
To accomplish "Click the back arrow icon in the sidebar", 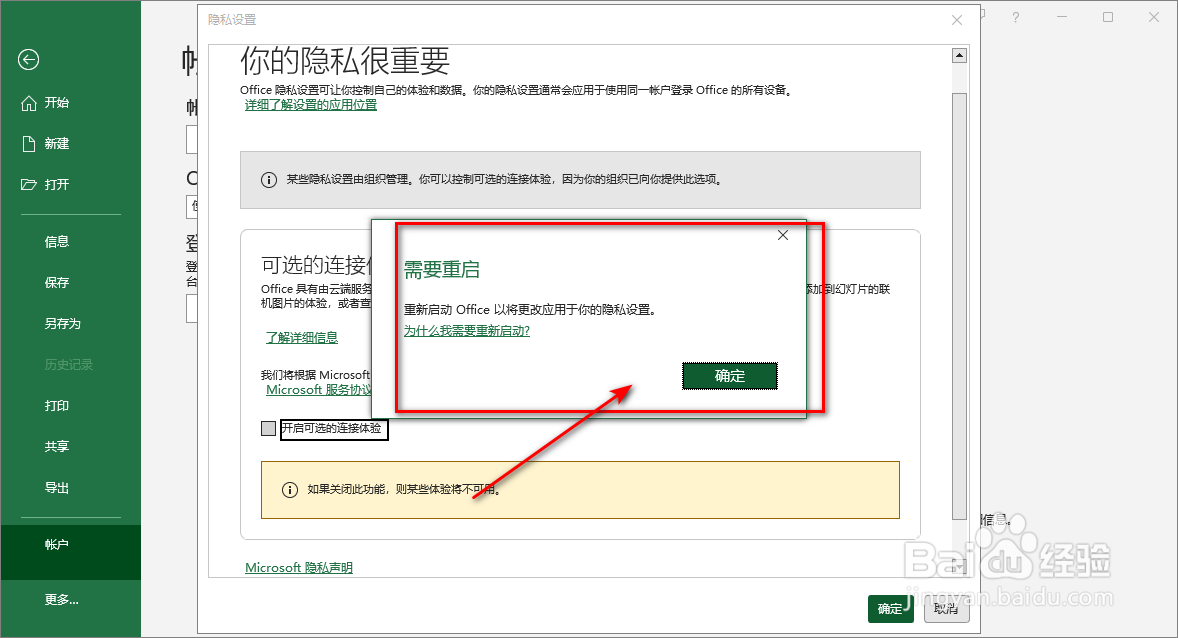I will point(29,59).
